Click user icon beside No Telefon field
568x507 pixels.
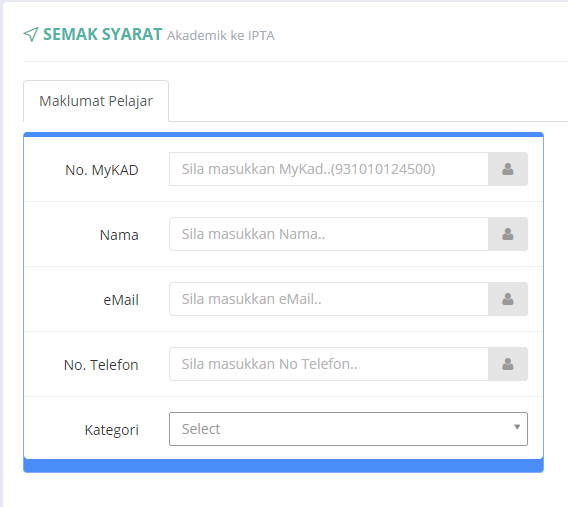[508, 364]
